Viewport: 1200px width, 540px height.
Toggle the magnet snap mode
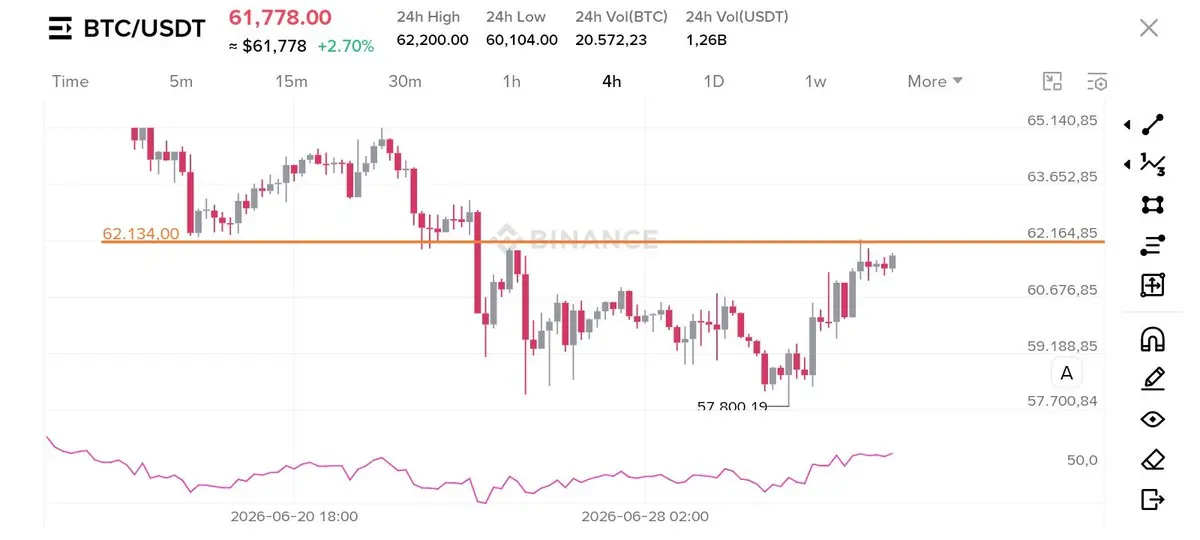(1153, 339)
